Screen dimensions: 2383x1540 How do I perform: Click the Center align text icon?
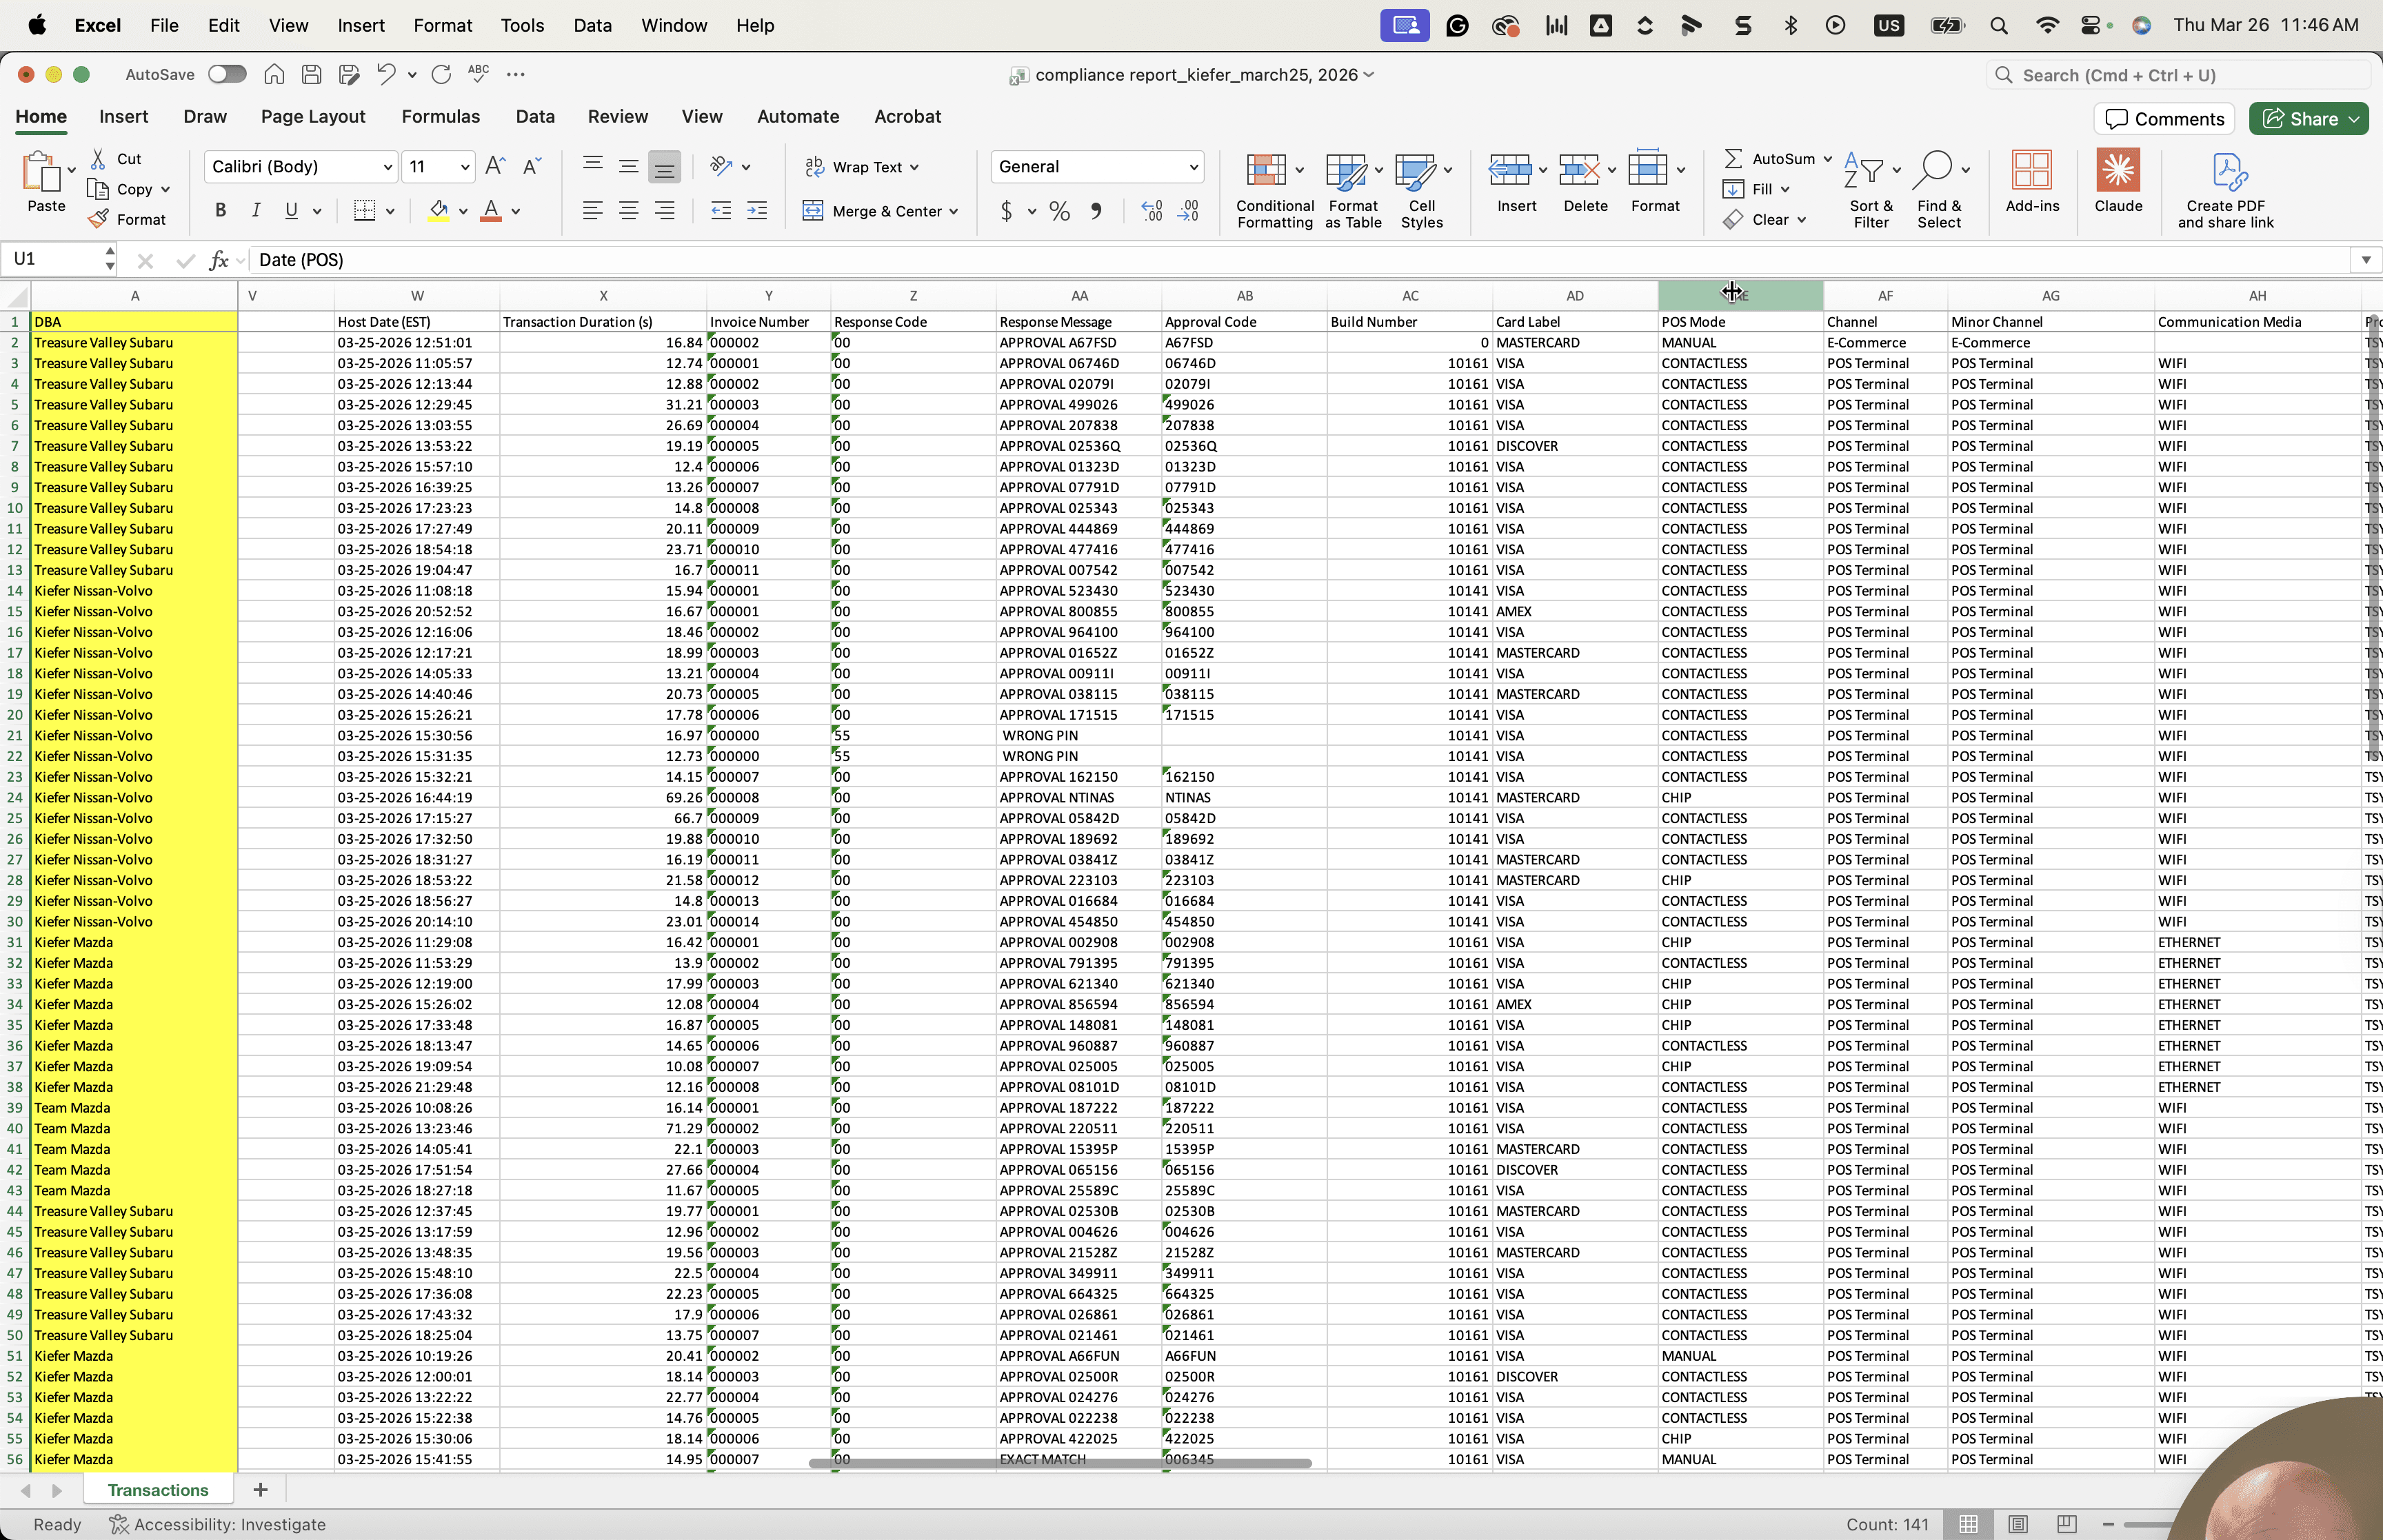tap(628, 211)
